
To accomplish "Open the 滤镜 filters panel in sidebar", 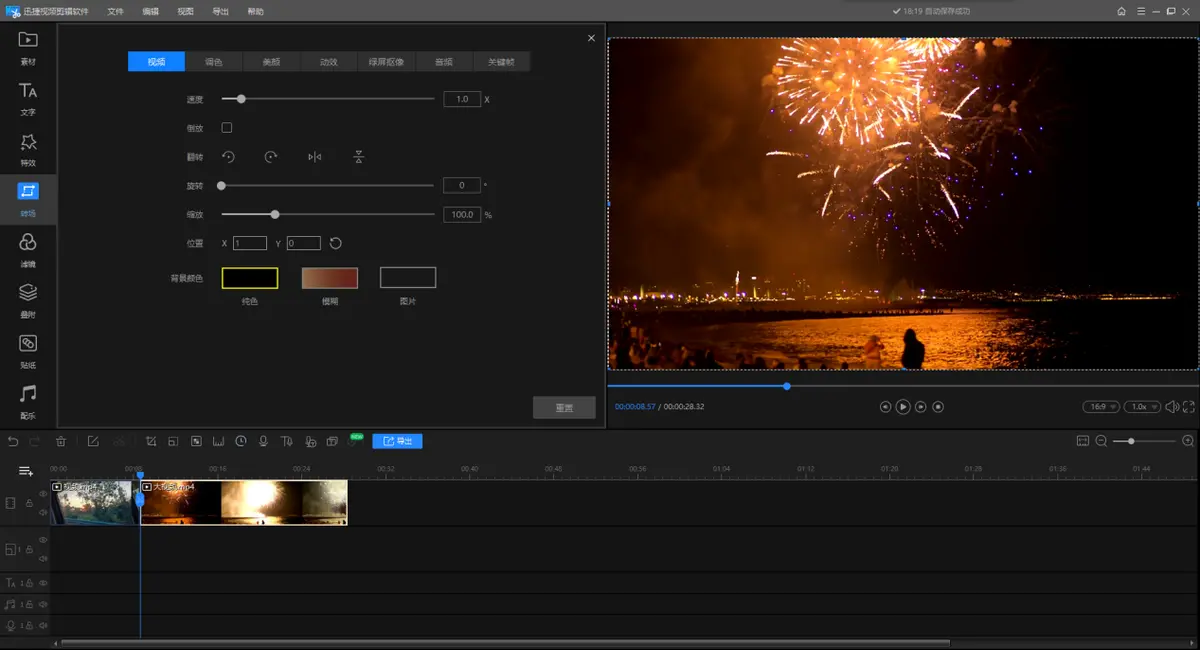I will 28,249.
